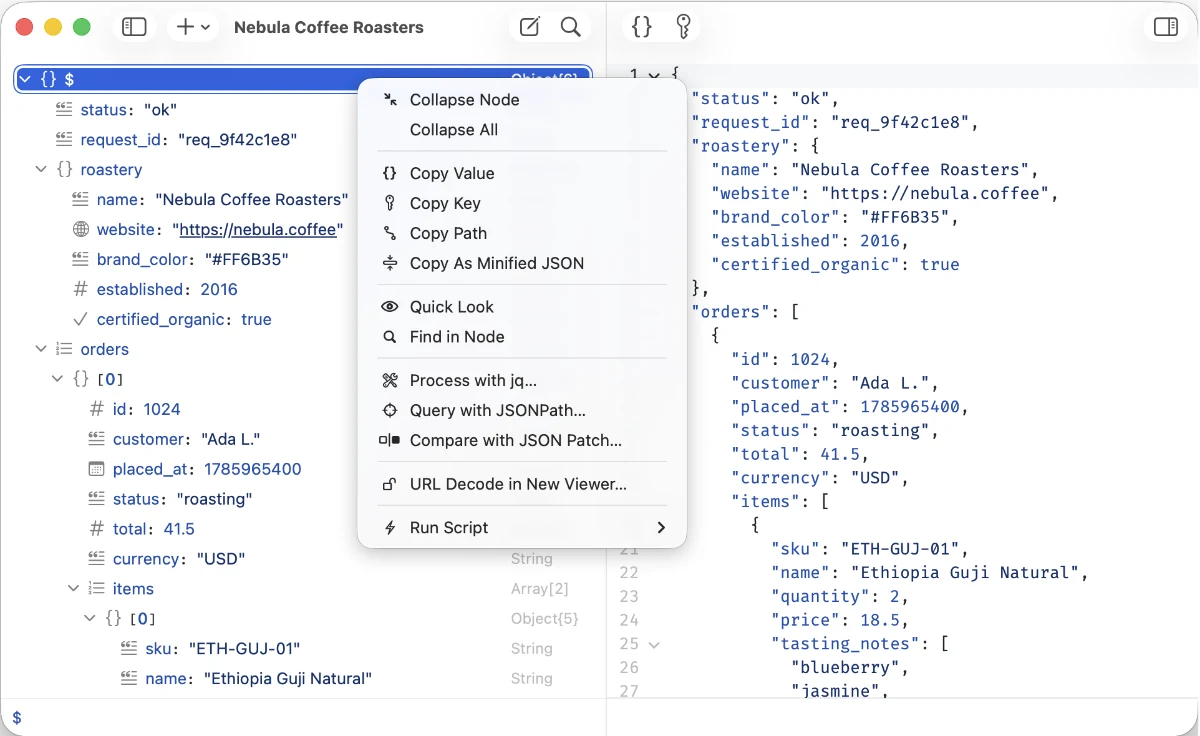Toggle the left sidebar panel icon
This screenshot has height=736, width=1200.
pyautogui.click(x=134, y=27)
